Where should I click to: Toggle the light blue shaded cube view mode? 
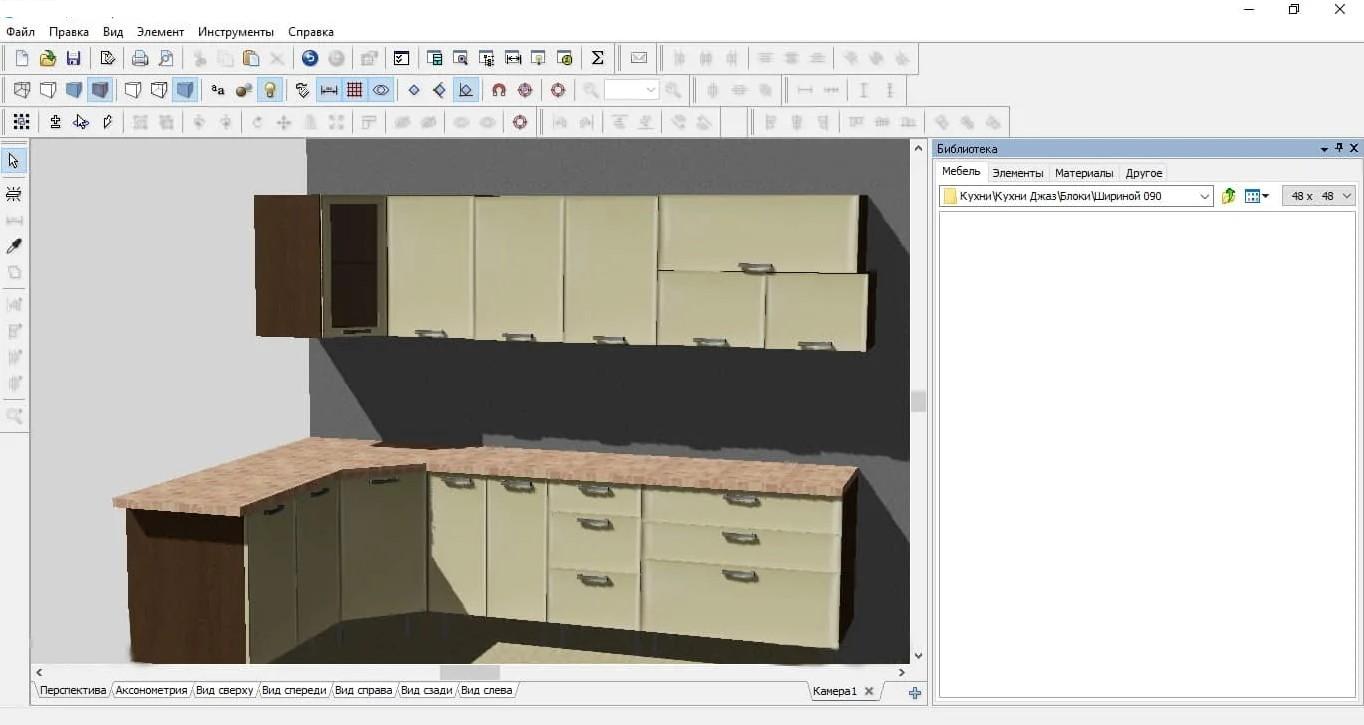pos(73,90)
